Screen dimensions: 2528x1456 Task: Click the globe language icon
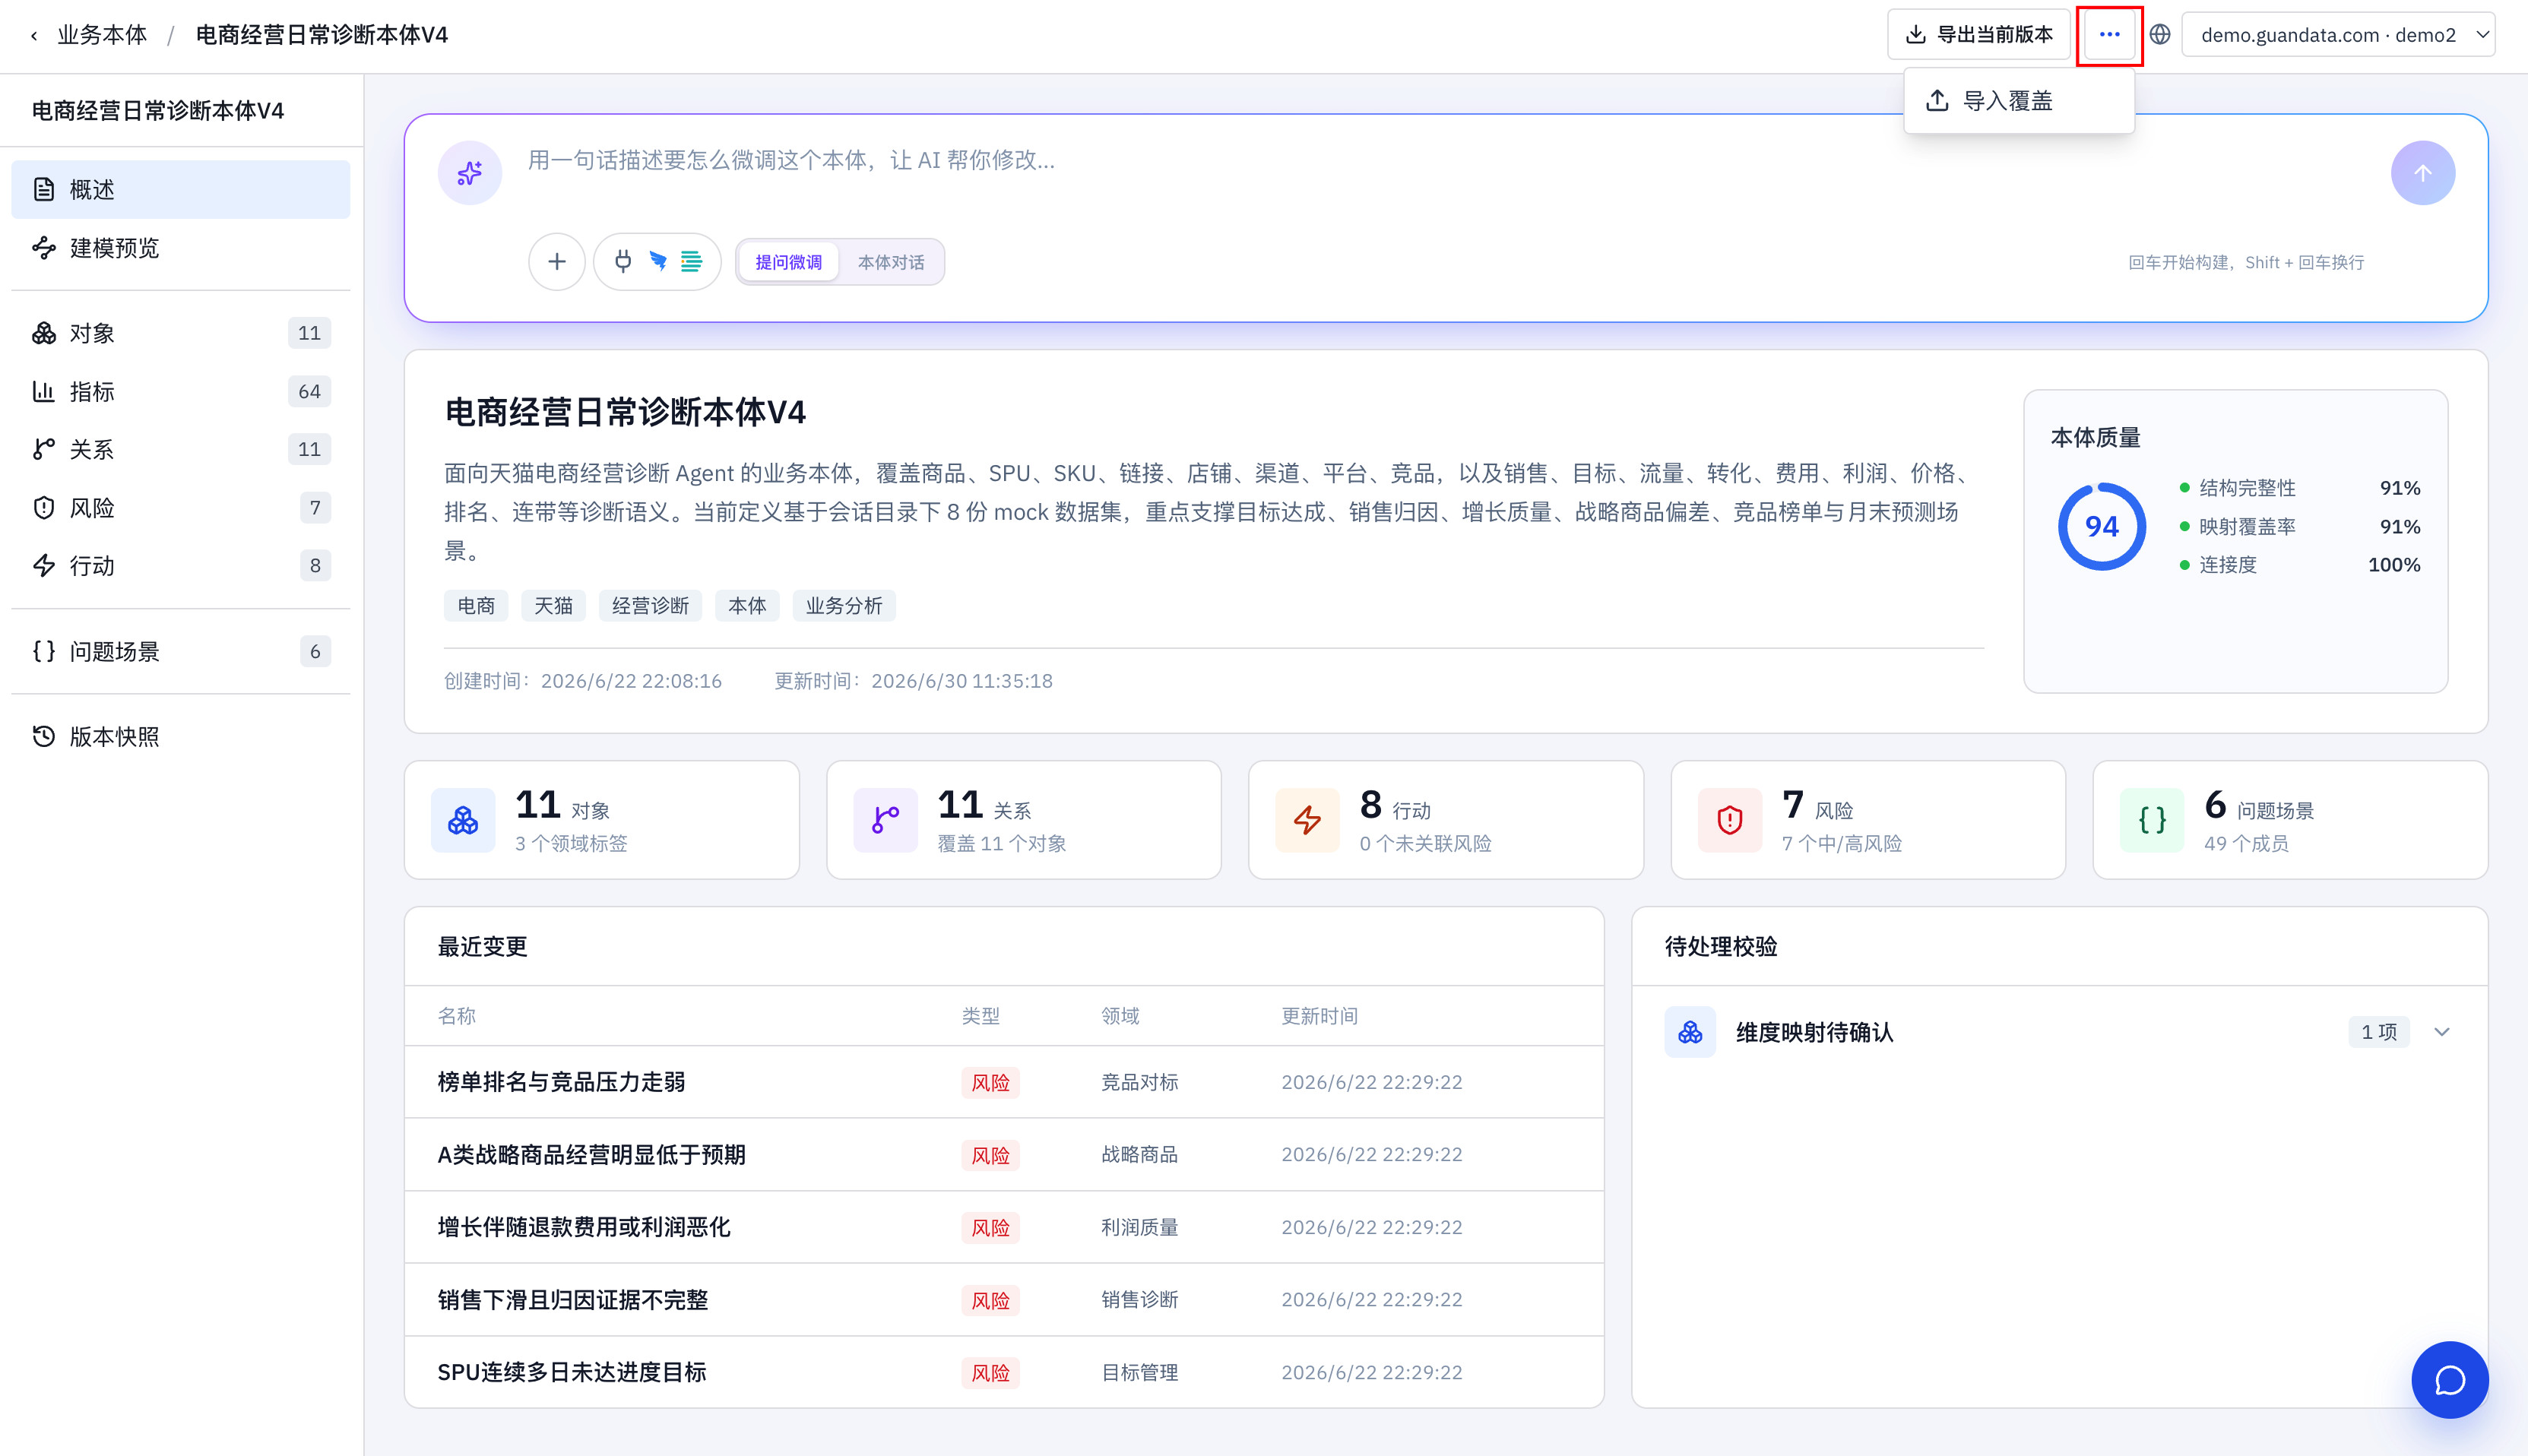tap(2160, 35)
